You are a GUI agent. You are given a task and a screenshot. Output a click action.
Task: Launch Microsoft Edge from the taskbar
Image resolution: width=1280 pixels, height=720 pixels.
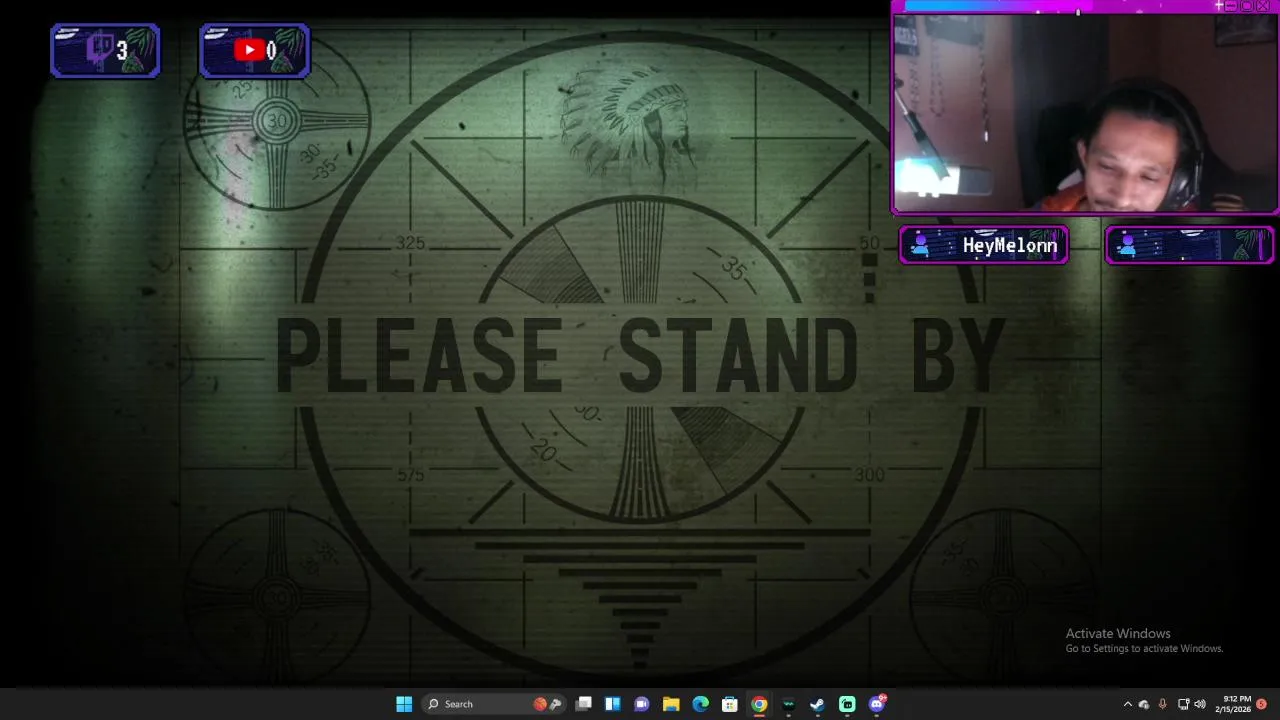point(701,704)
